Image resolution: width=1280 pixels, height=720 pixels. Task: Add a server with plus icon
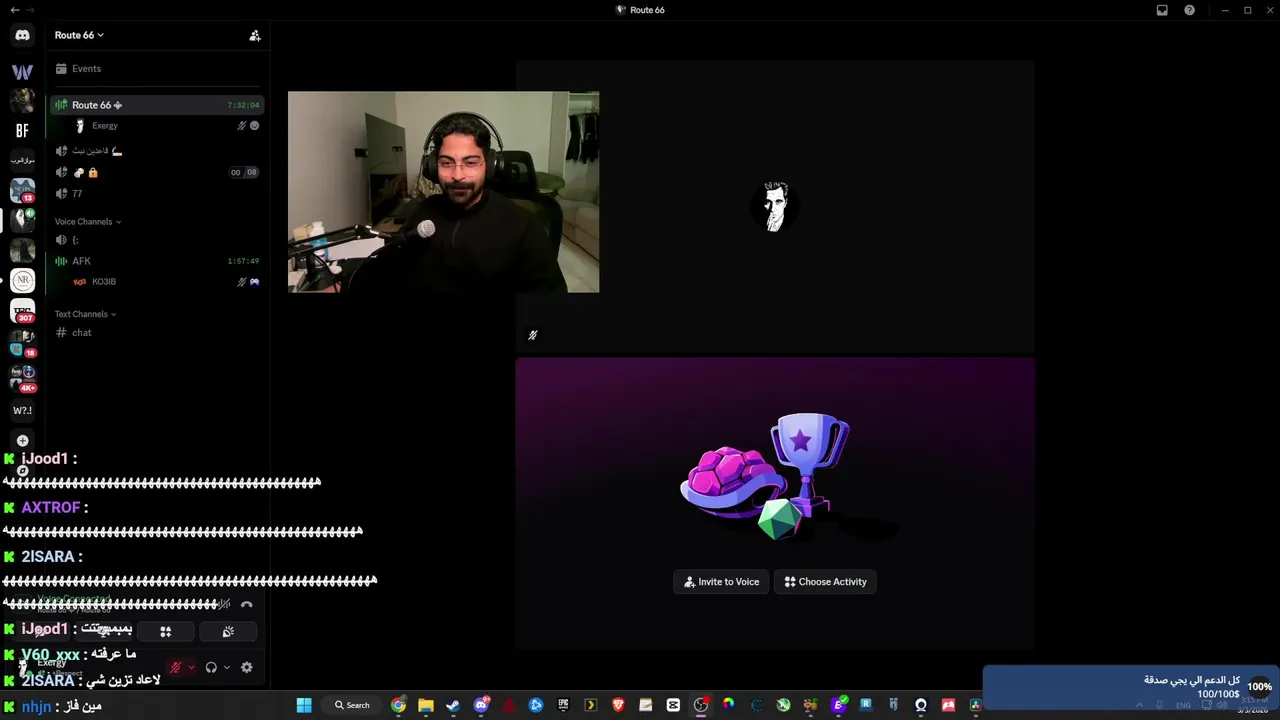coord(22,440)
